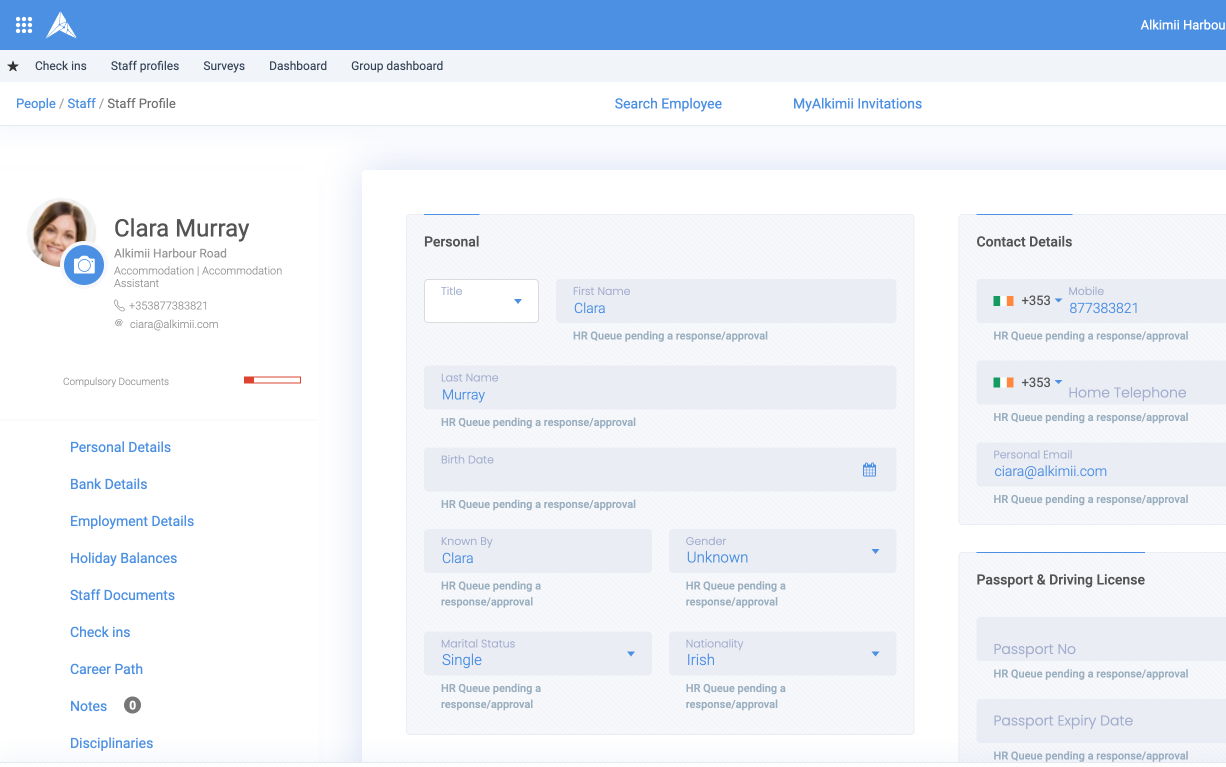The height and width of the screenshot is (767, 1226).
Task: Click the Notes count badge
Action: [132, 705]
